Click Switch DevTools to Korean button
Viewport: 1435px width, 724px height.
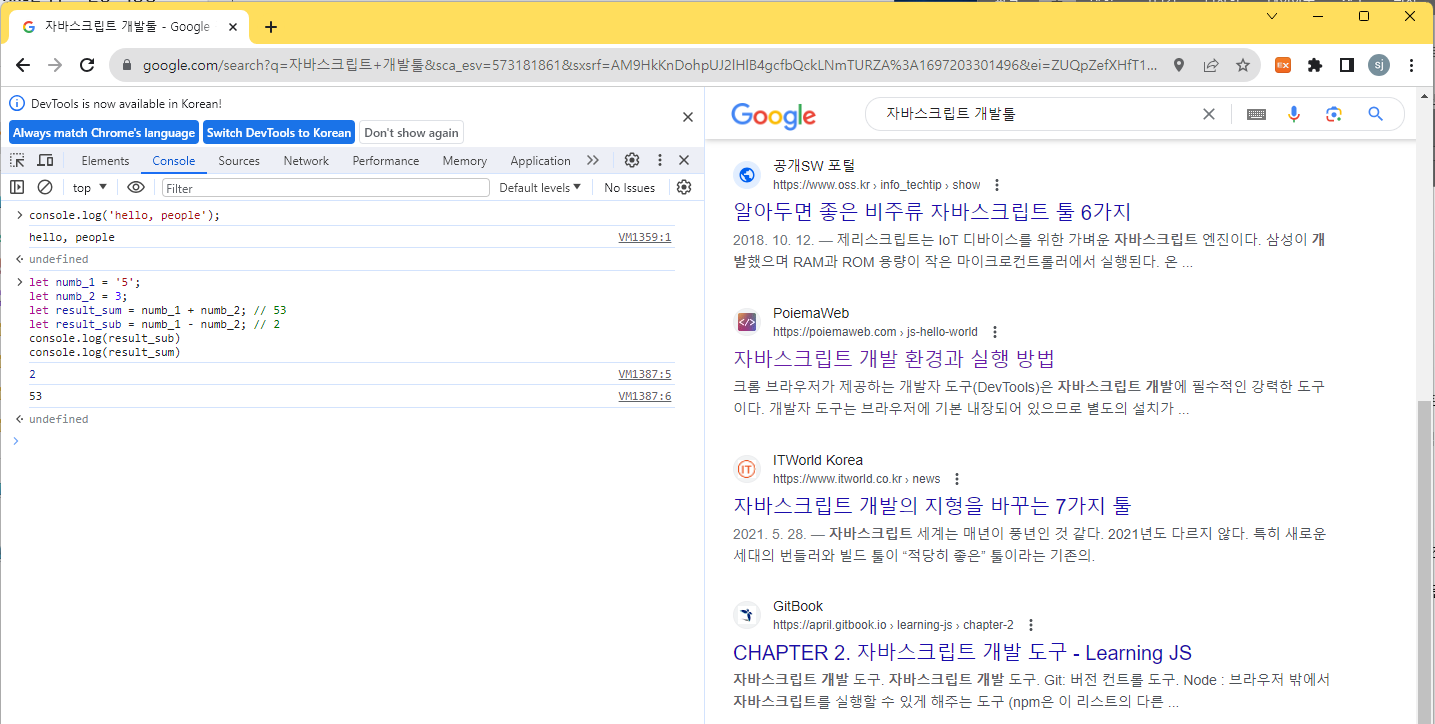[x=279, y=132]
